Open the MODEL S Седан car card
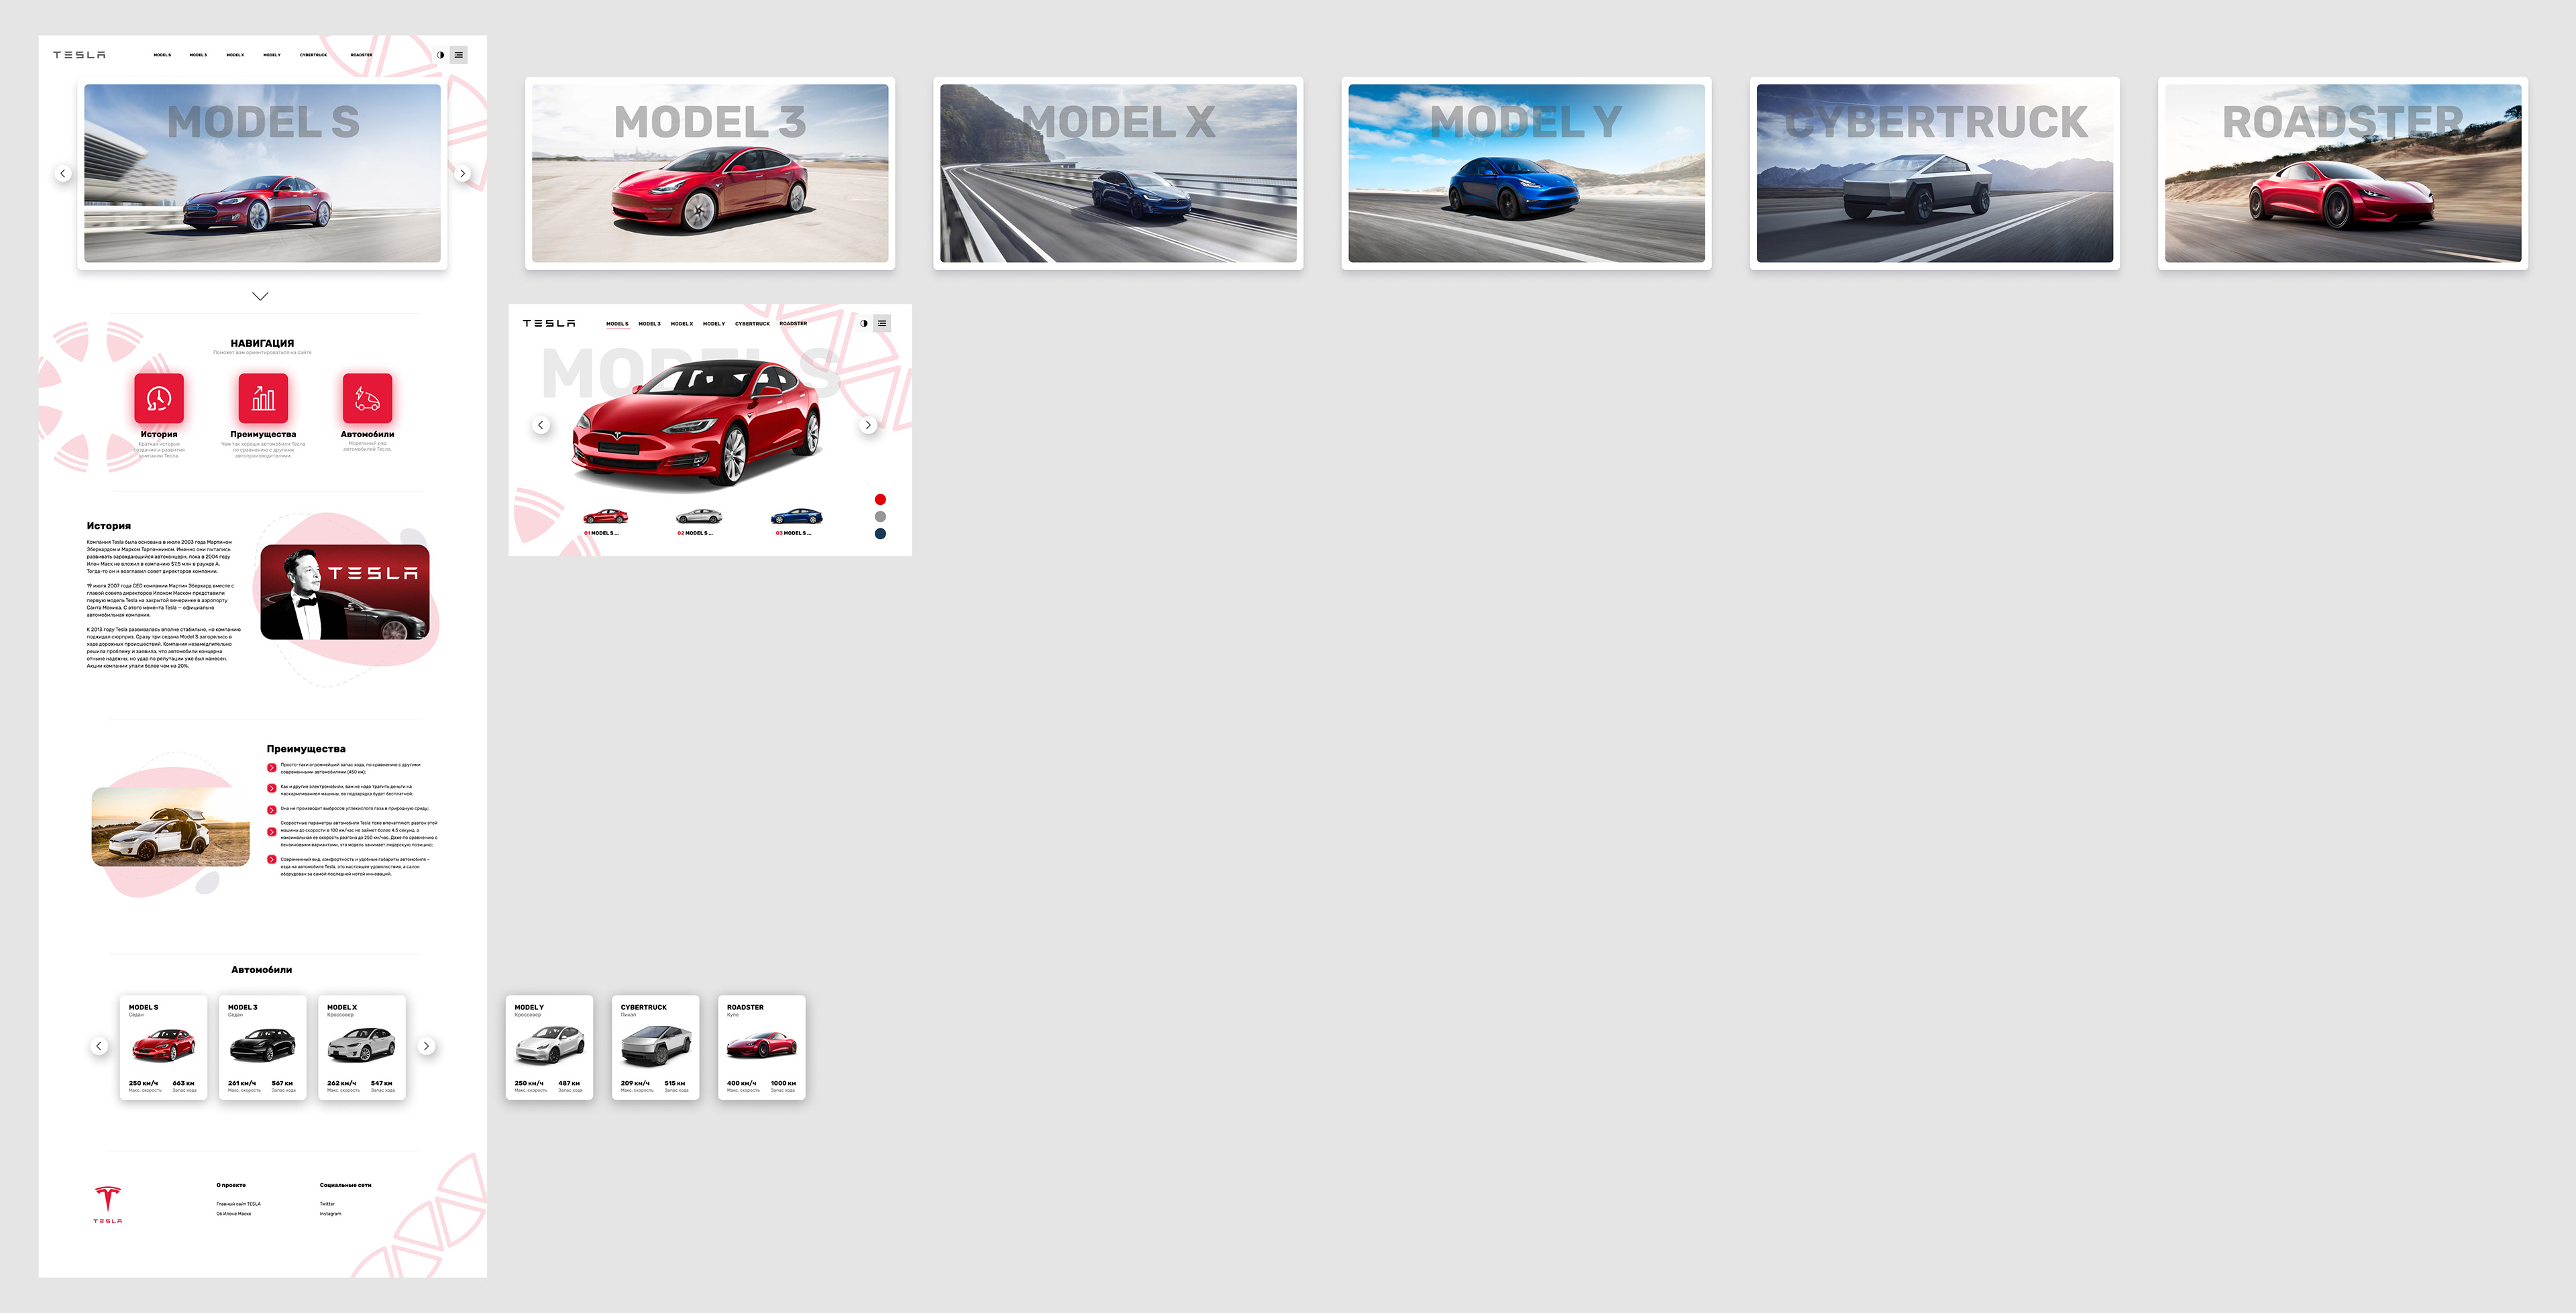Image resolution: width=2576 pixels, height=1313 pixels. click(163, 1047)
